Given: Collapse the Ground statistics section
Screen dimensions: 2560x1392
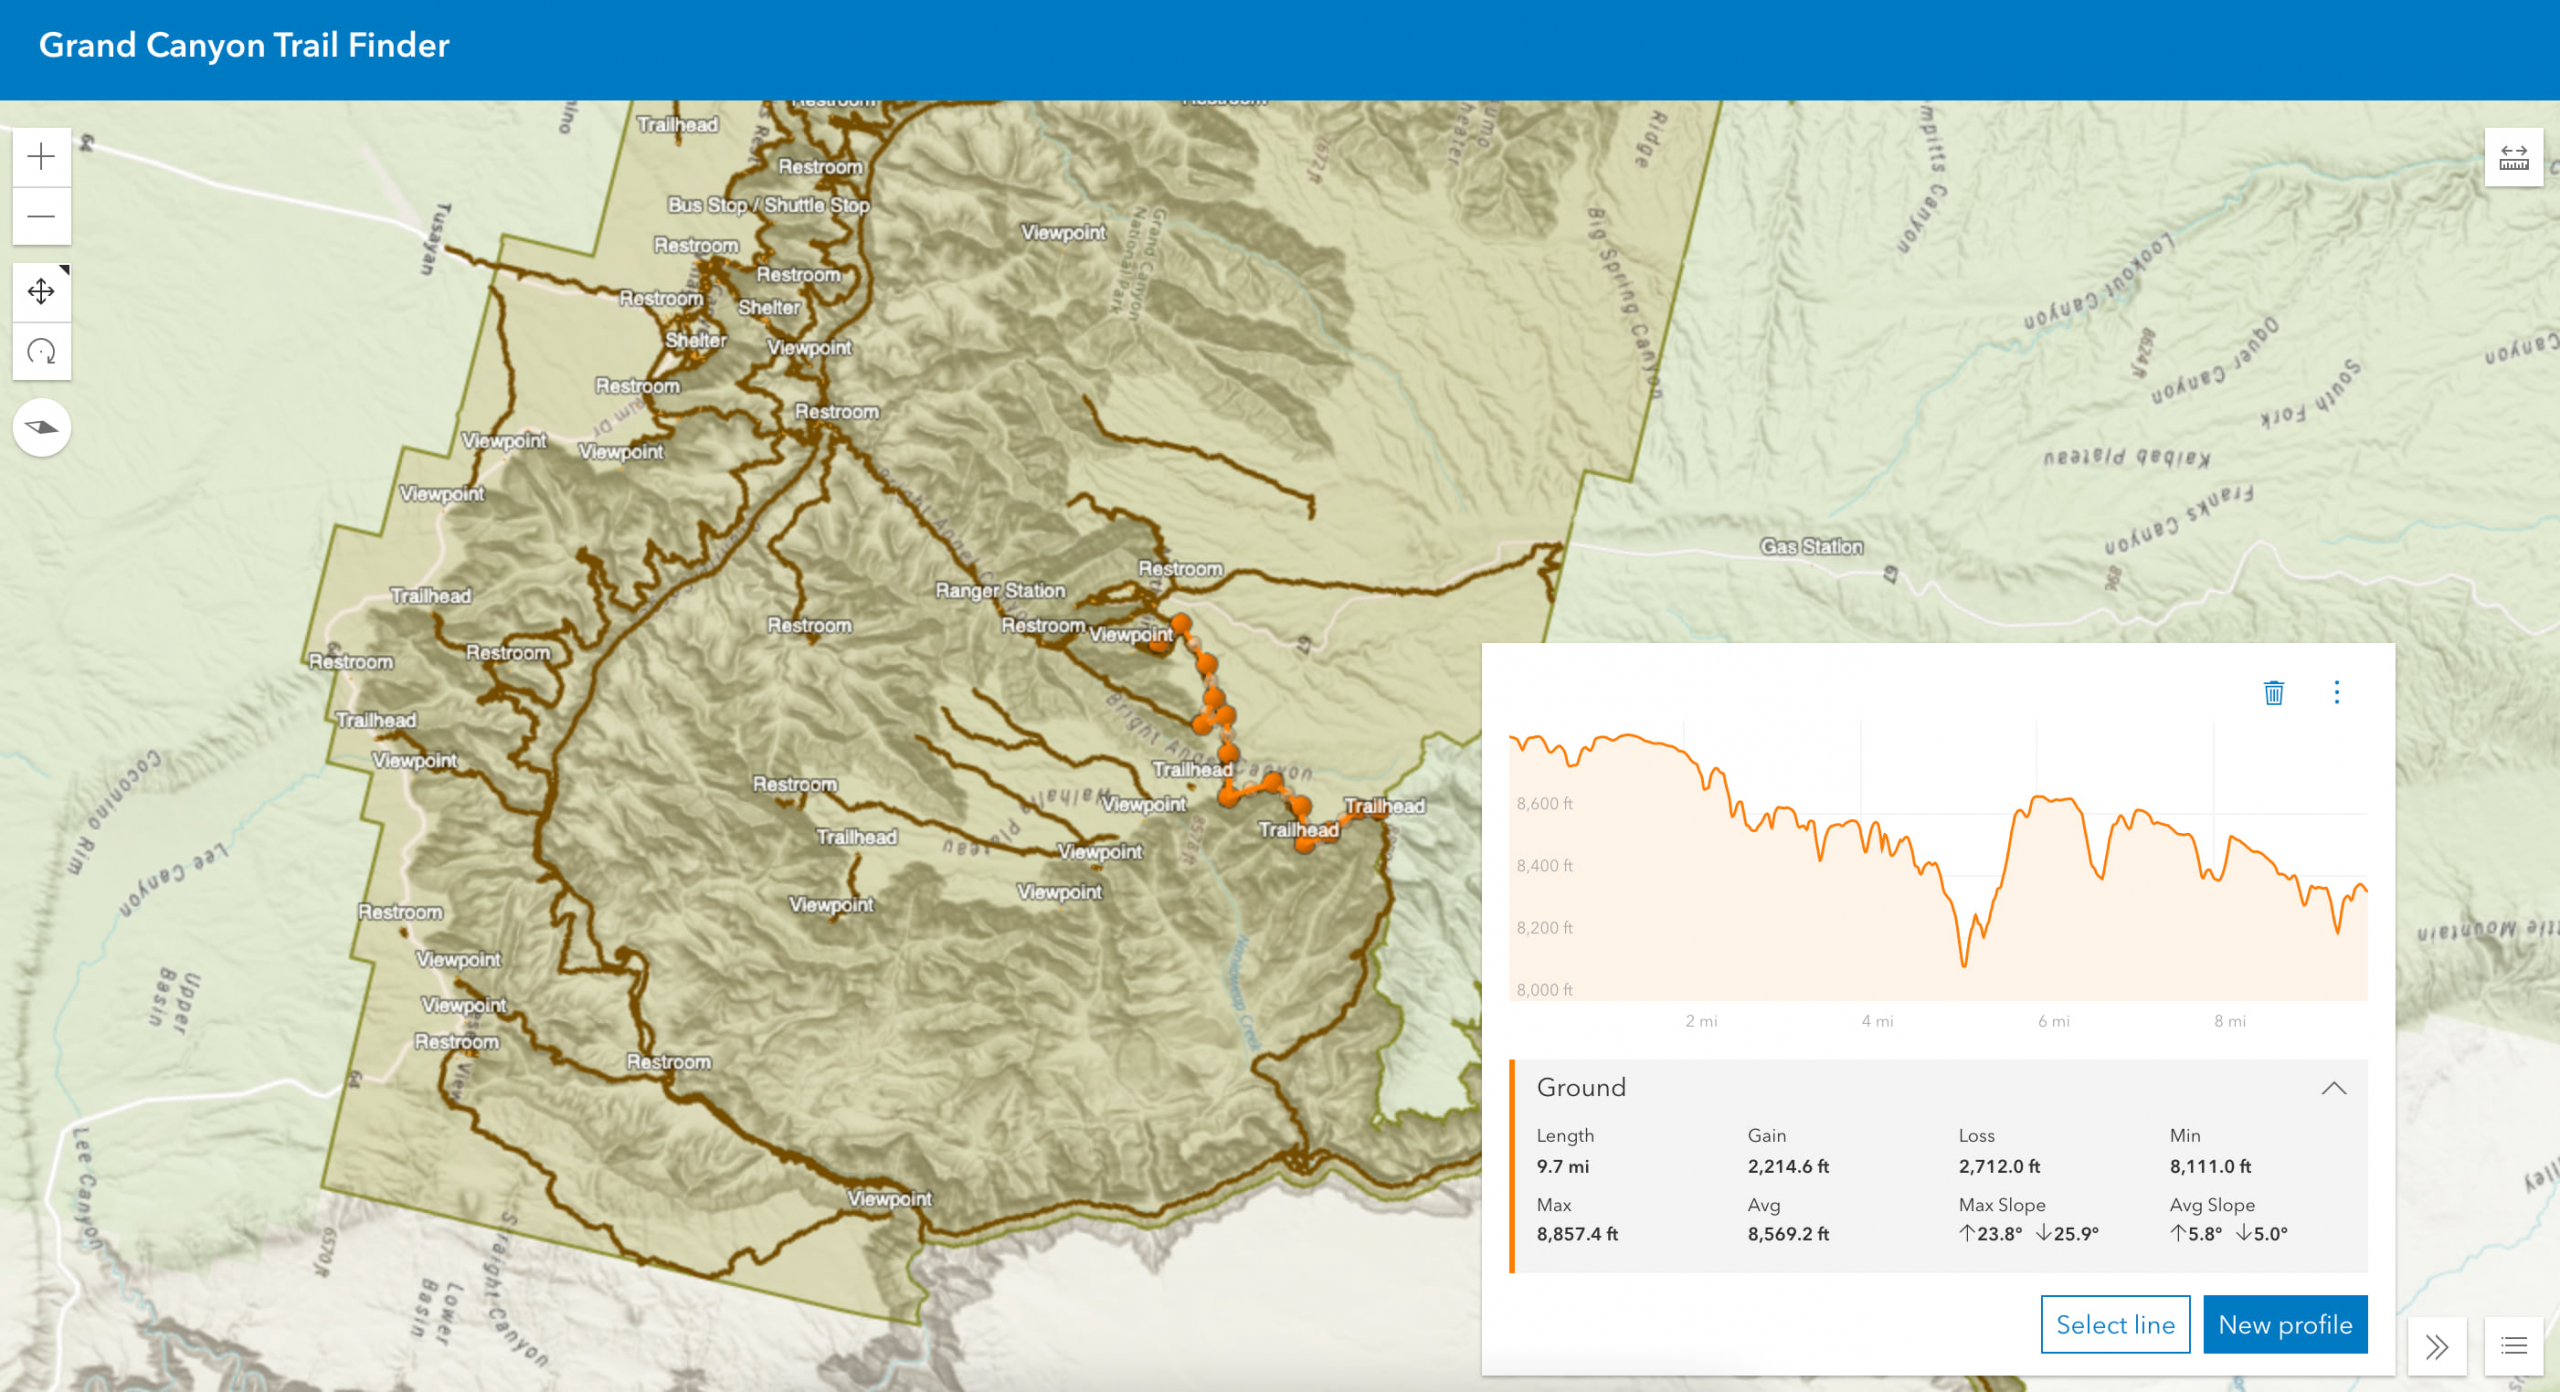Looking at the screenshot, I should tap(2333, 1088).
